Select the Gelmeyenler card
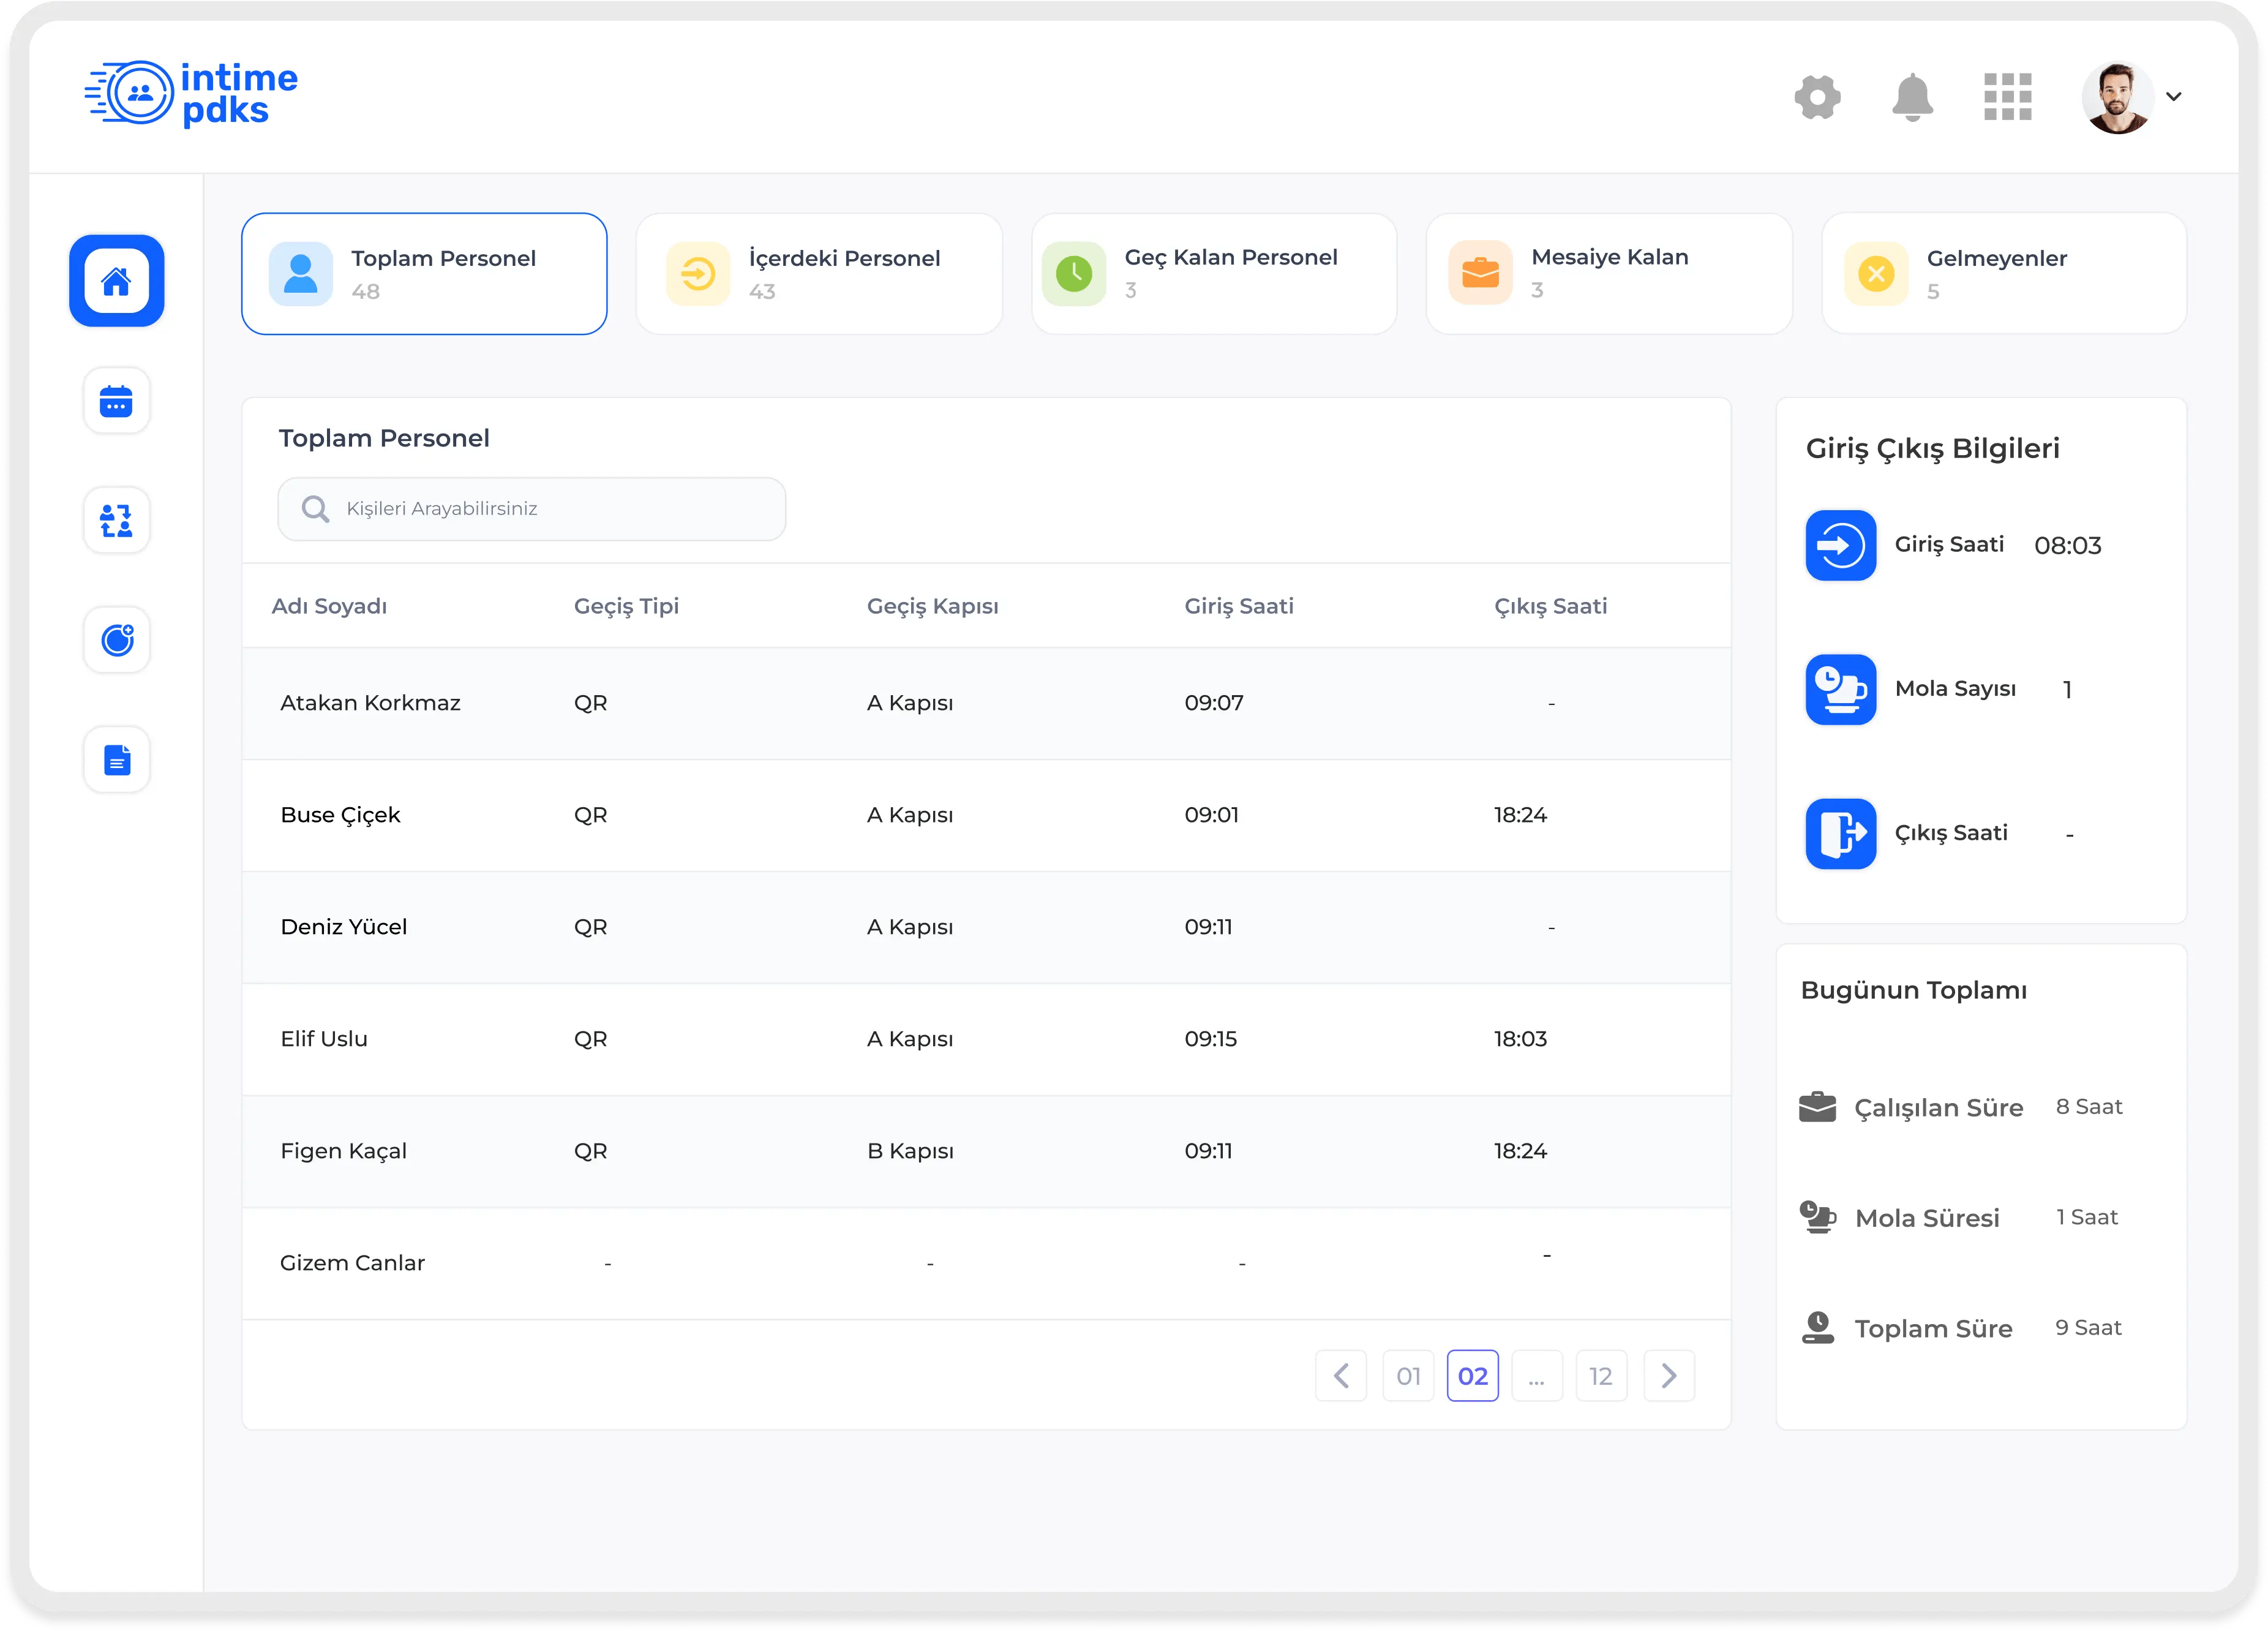 2004,273
